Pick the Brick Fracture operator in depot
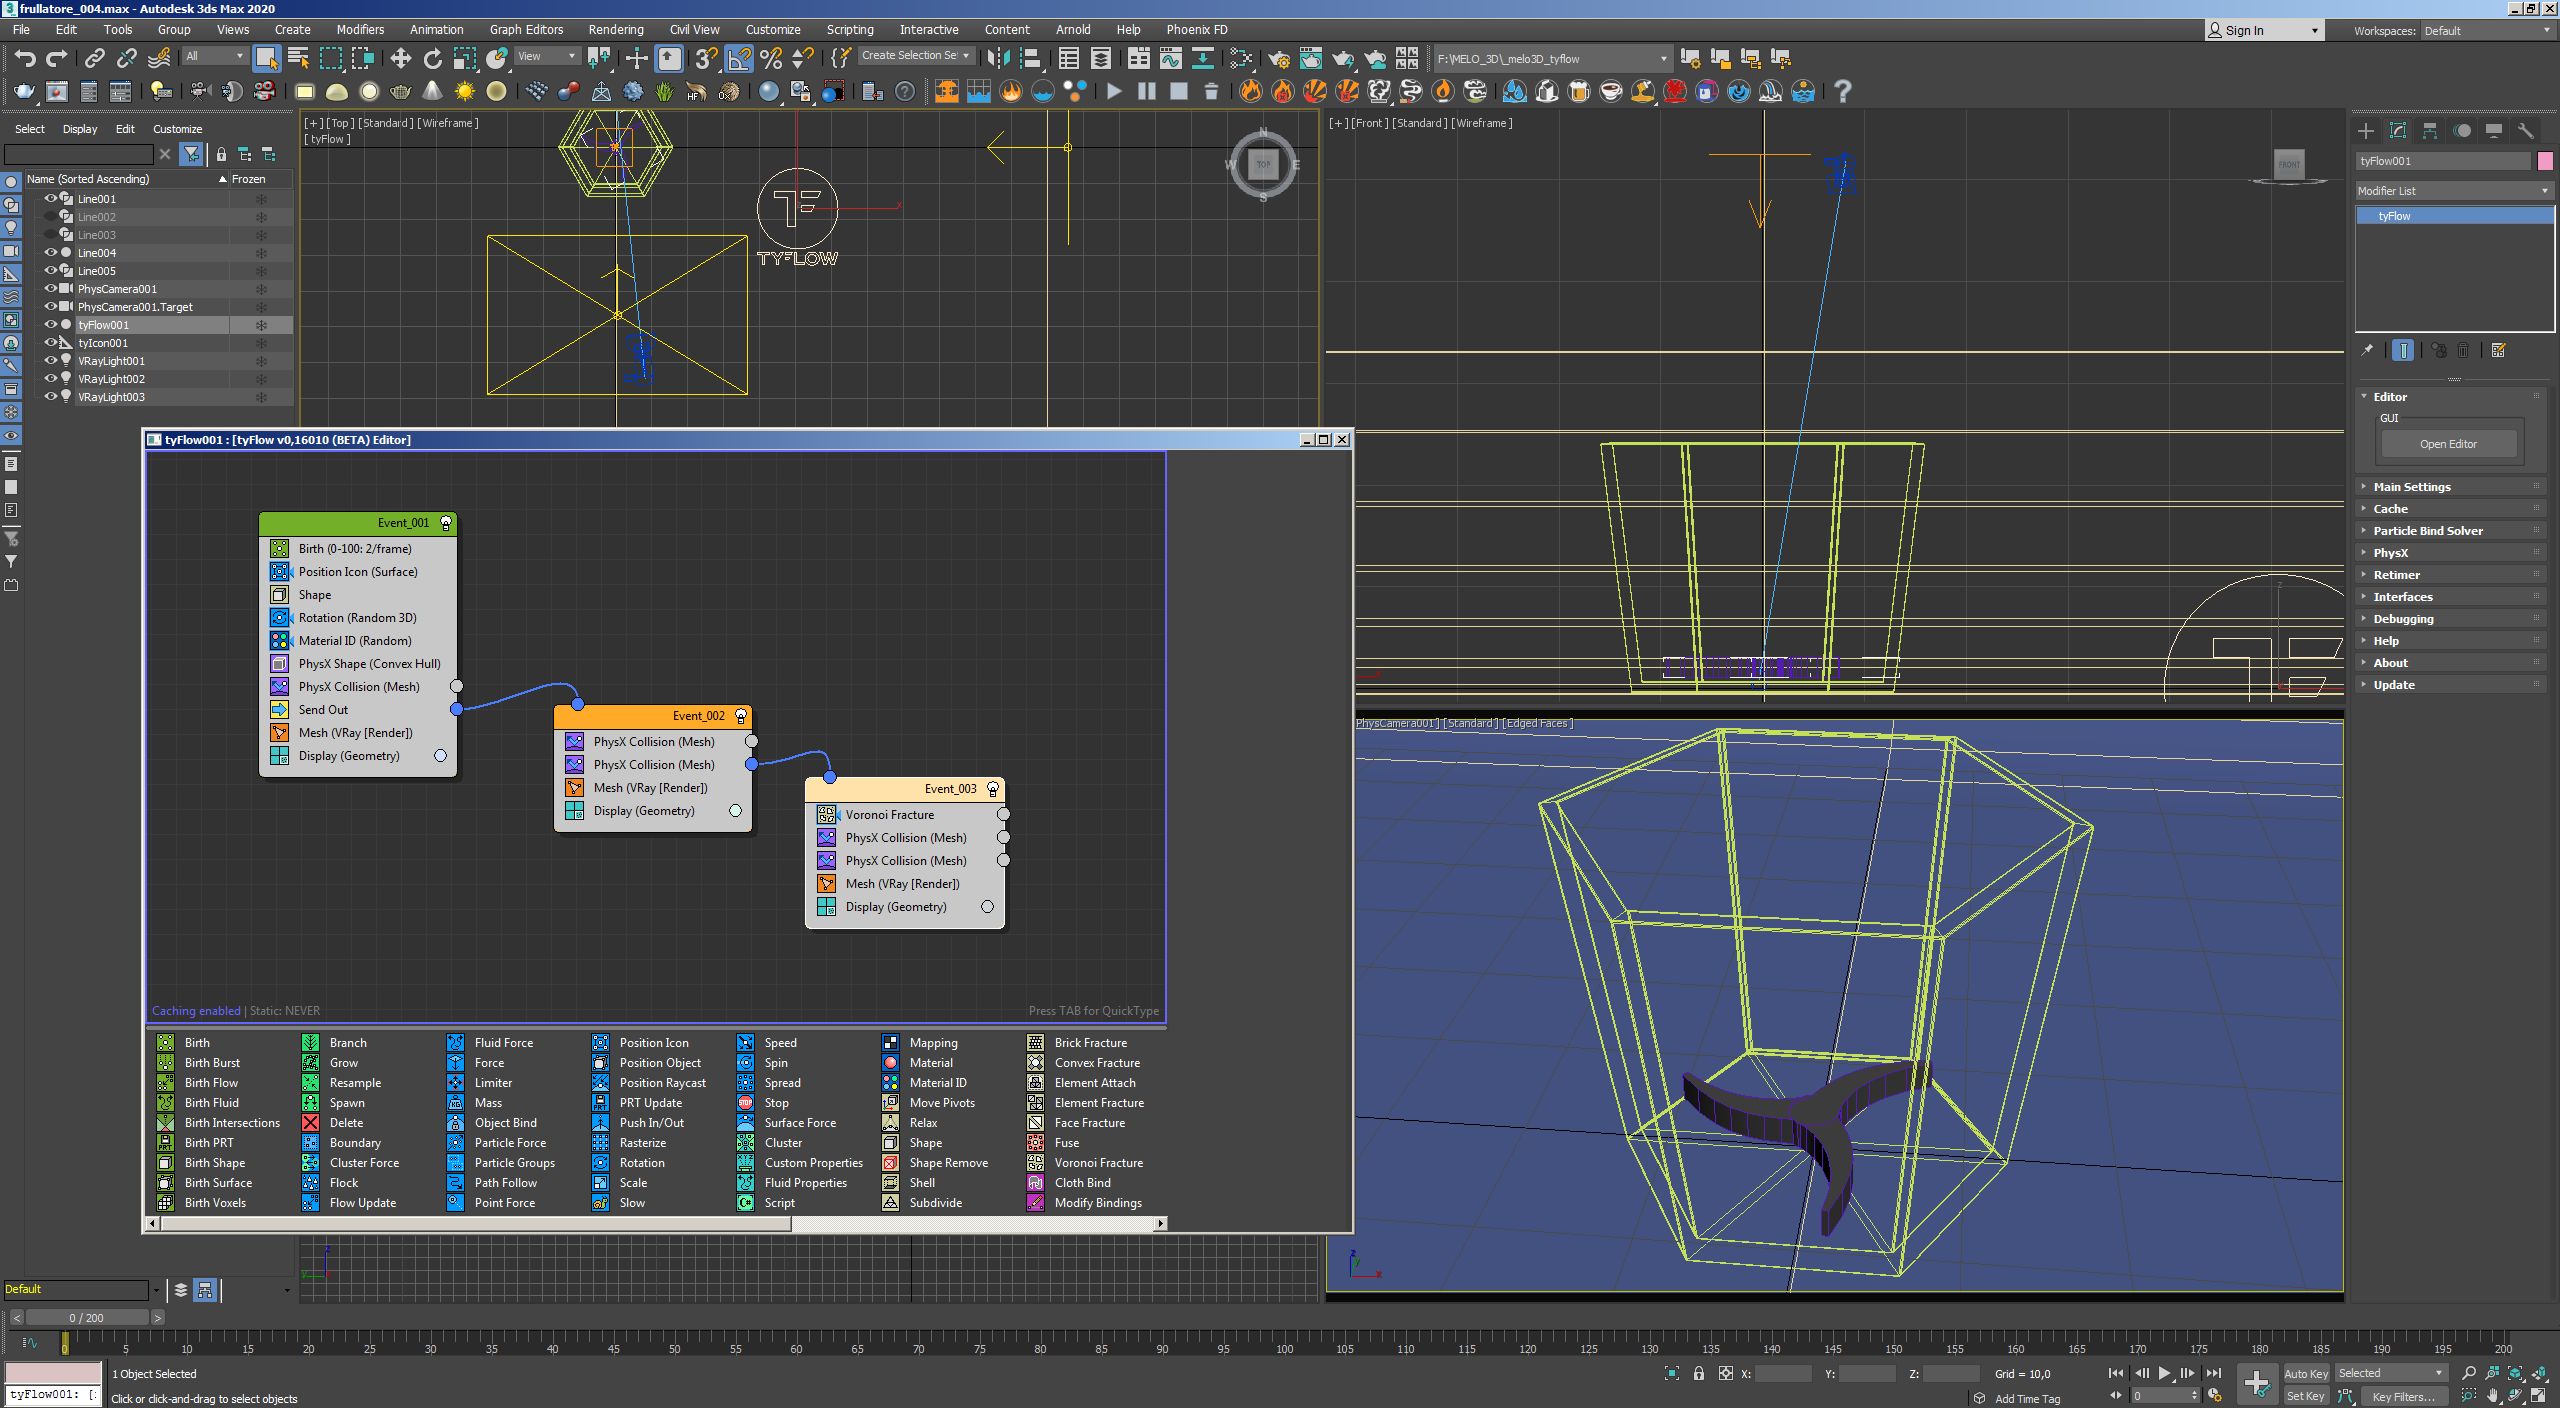The height and width of the screenshot is (1408, 2560). point(1078,1043)
